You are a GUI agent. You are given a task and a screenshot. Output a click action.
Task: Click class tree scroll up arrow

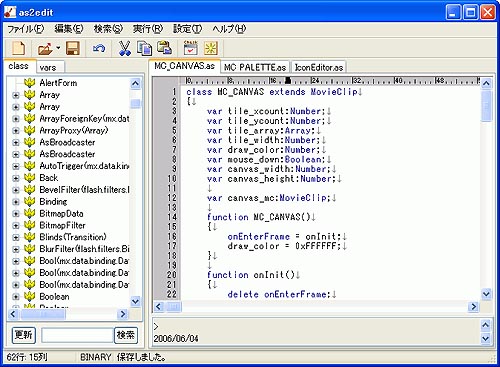pyautogui.click(x=135, y=83)
